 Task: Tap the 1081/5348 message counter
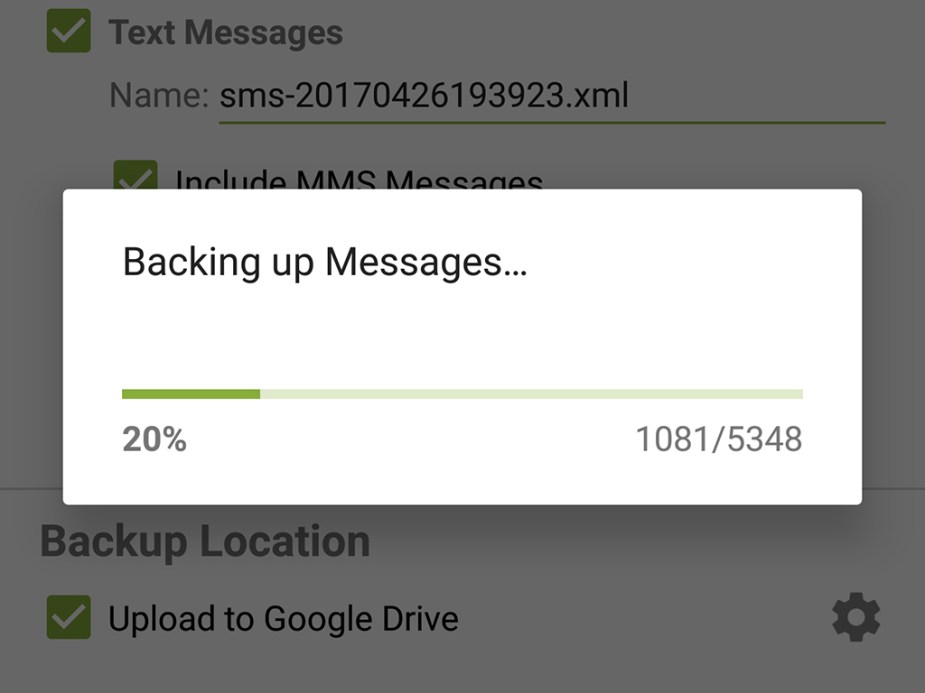pyautogui.click(x=719, y=439)
